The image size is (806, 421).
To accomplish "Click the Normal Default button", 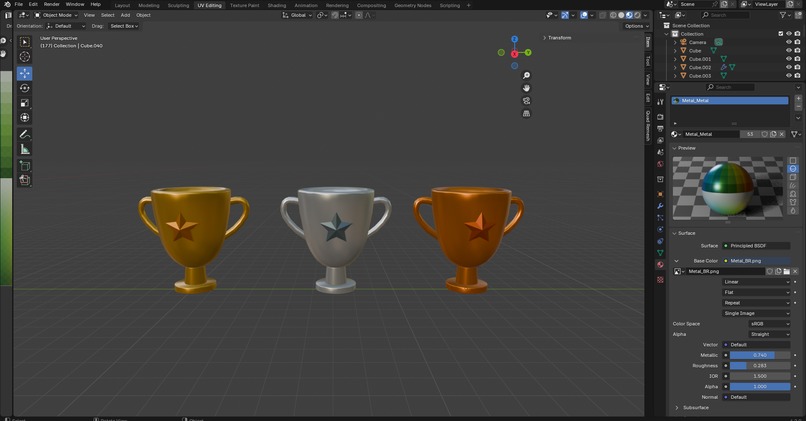I will click(756, 397).
